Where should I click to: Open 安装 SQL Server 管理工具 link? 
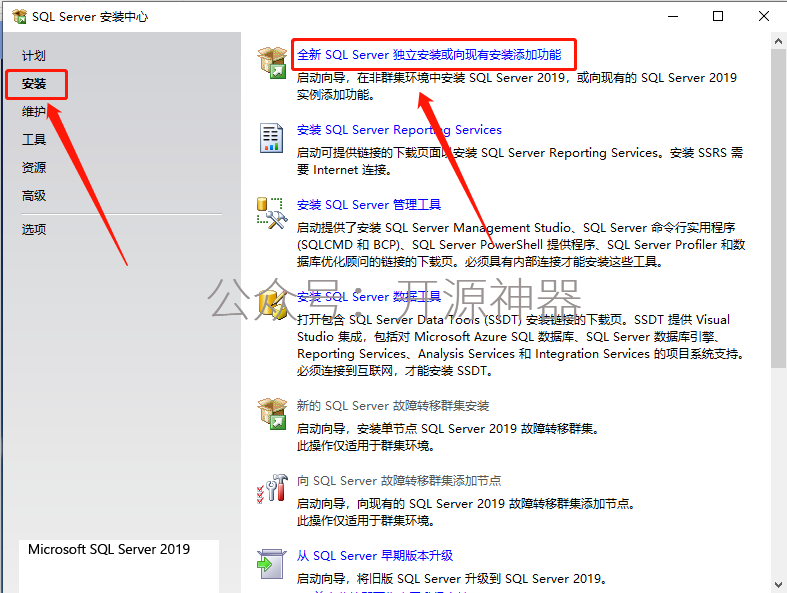pos(369,204)
